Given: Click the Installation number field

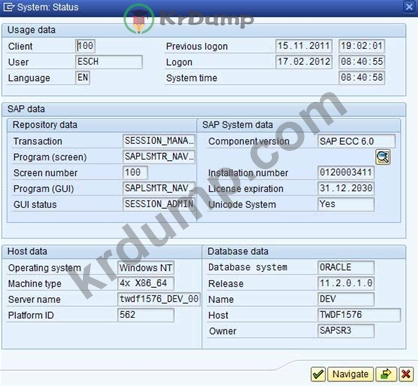Looking at the screenshot, I should coord(346,173).
